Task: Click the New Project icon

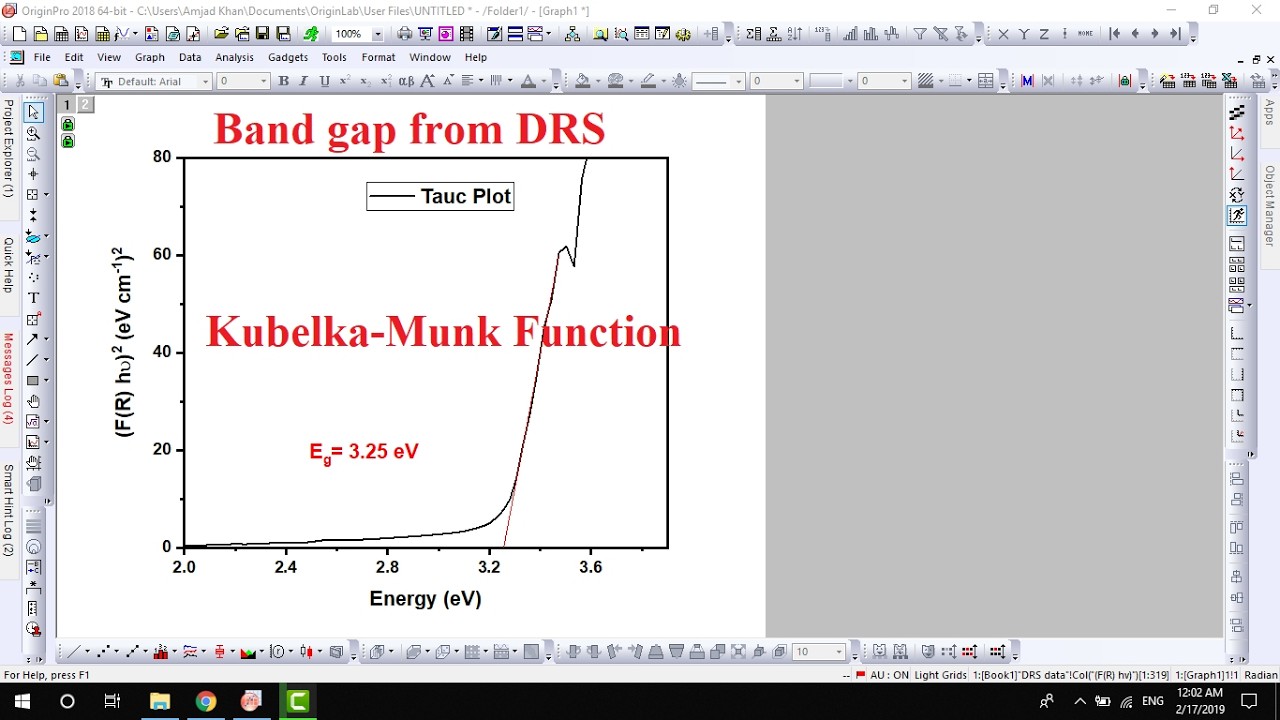Action: tap(19, 34)
